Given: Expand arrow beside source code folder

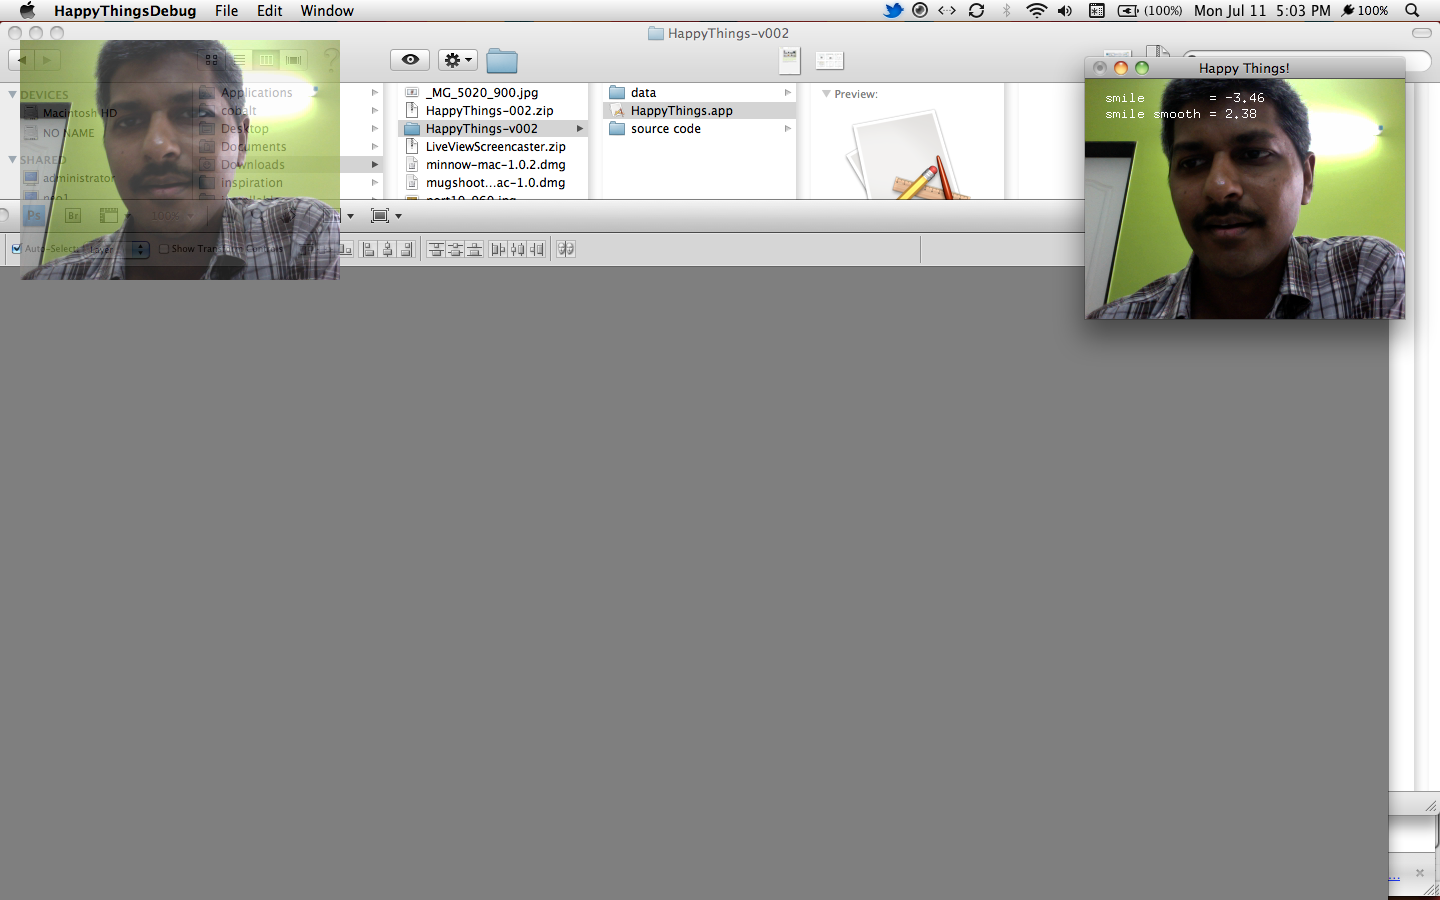Looking at the screenshot, I should point(787,128).
